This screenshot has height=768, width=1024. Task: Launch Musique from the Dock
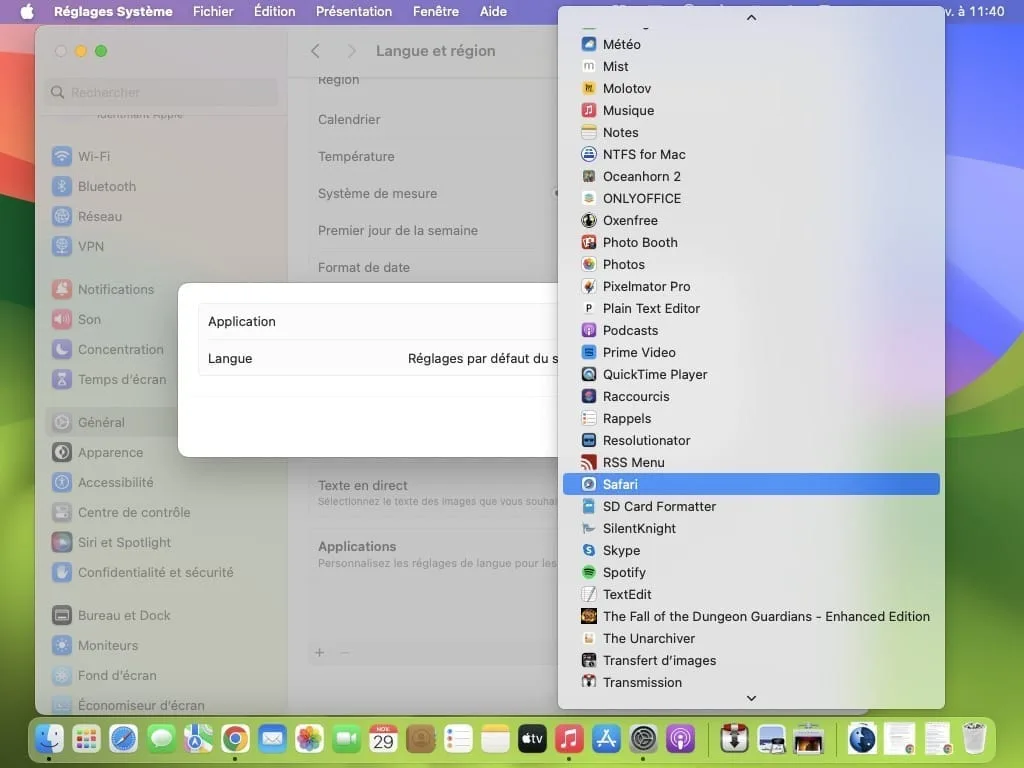(569, 740)
